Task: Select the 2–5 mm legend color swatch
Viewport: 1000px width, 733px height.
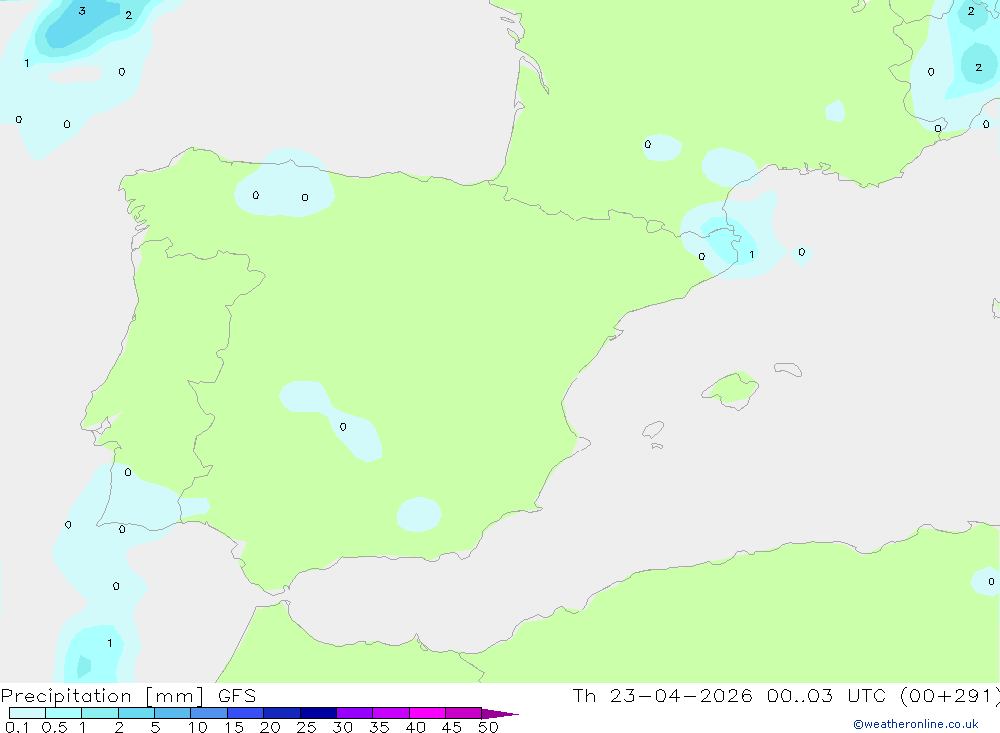Action: 136,713
